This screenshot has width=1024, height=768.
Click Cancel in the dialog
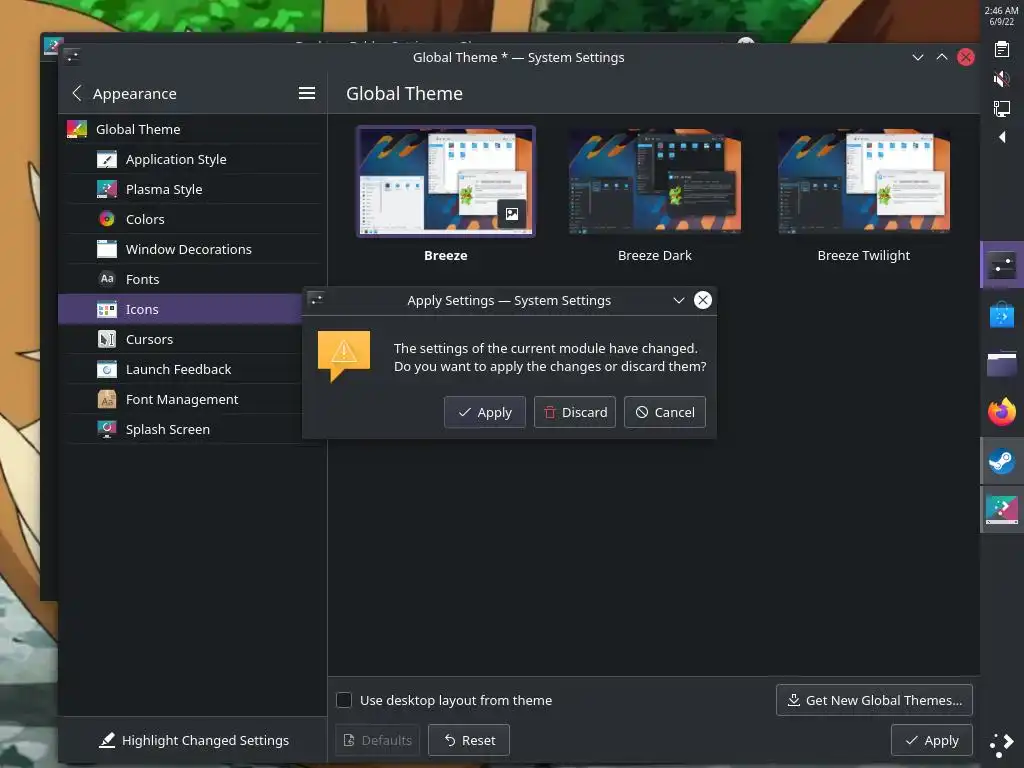tap(665, 412)
